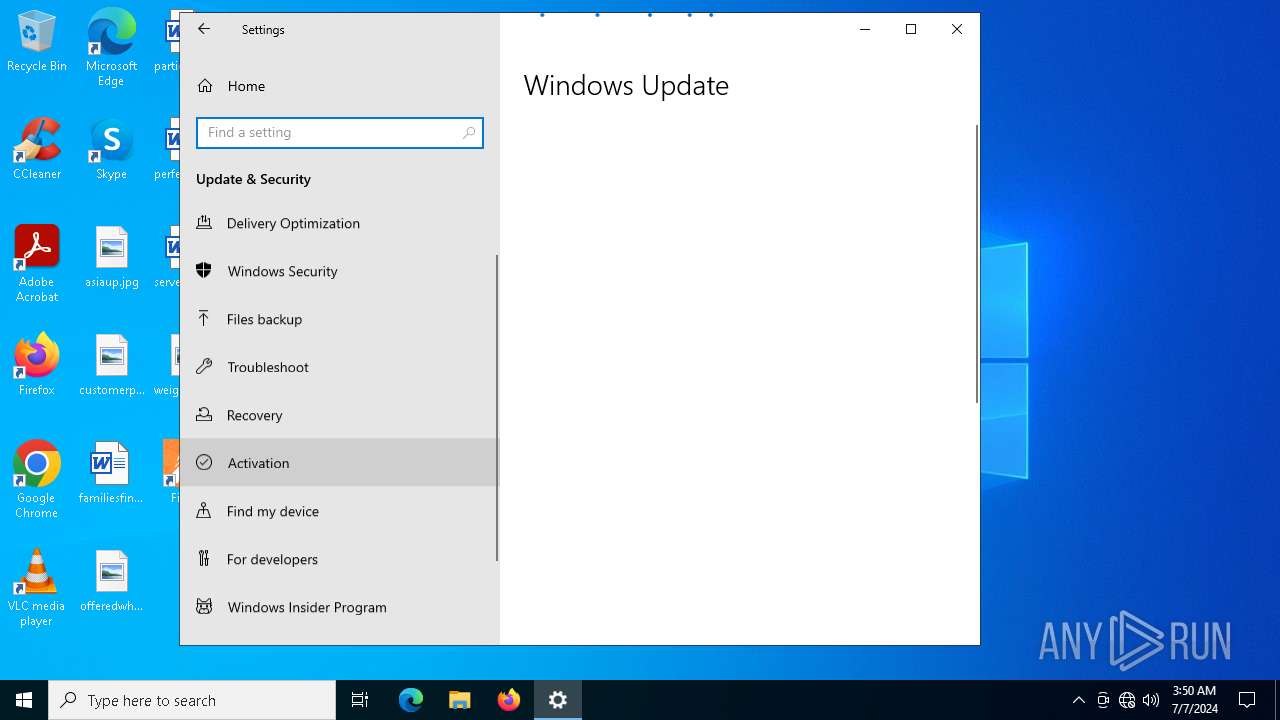Click the Windows Update page scrollbar

click(x=977, y=264)
